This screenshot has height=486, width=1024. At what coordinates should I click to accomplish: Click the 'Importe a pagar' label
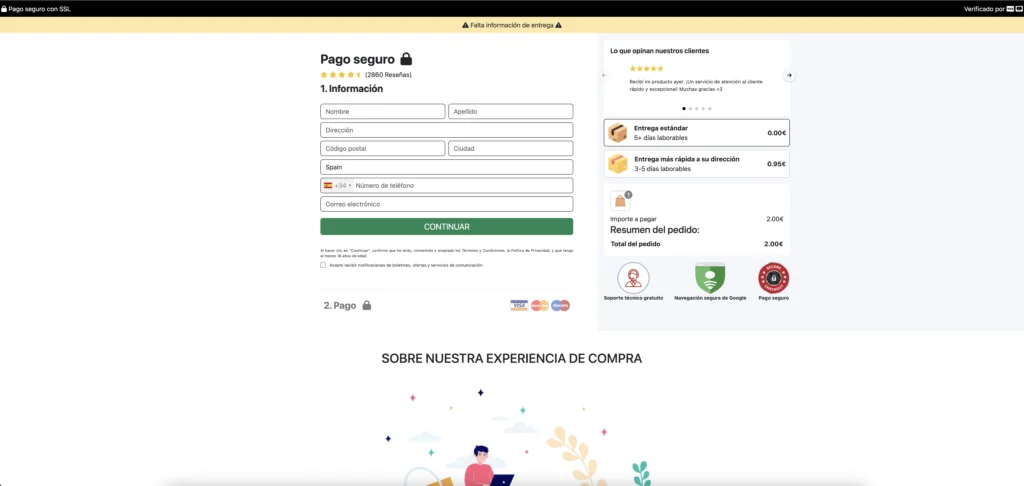[633, 219]
